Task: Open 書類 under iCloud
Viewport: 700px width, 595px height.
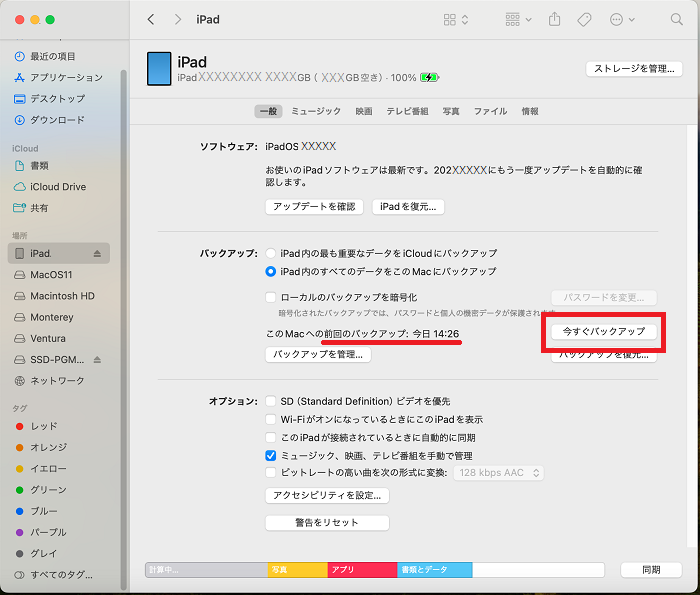Action: [x=31, y=166]
